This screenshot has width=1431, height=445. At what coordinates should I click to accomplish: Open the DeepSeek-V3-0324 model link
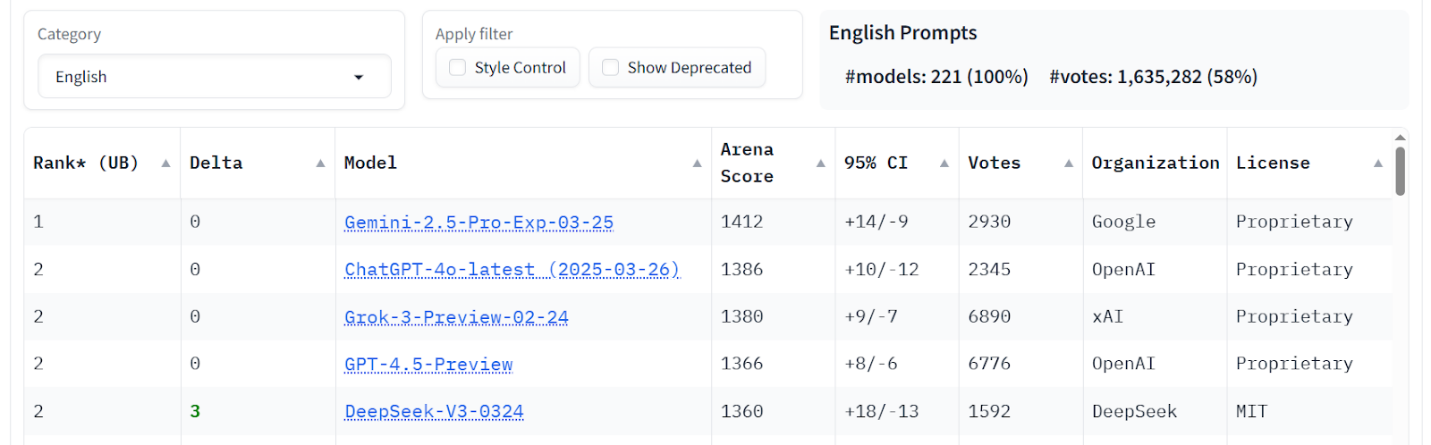pyautogui.click(x=434, y=411)
